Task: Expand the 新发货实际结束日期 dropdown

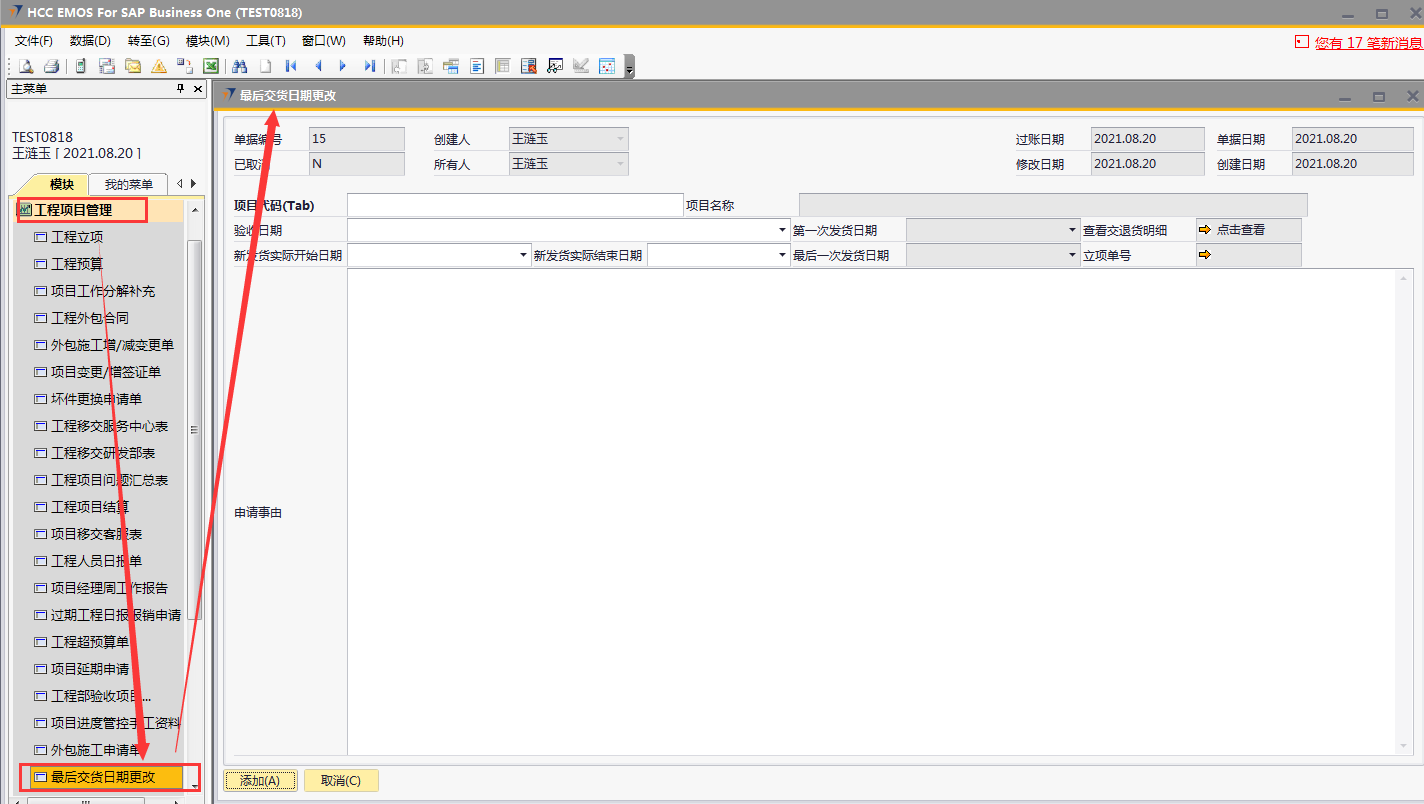Action: (x=782, y=256)
